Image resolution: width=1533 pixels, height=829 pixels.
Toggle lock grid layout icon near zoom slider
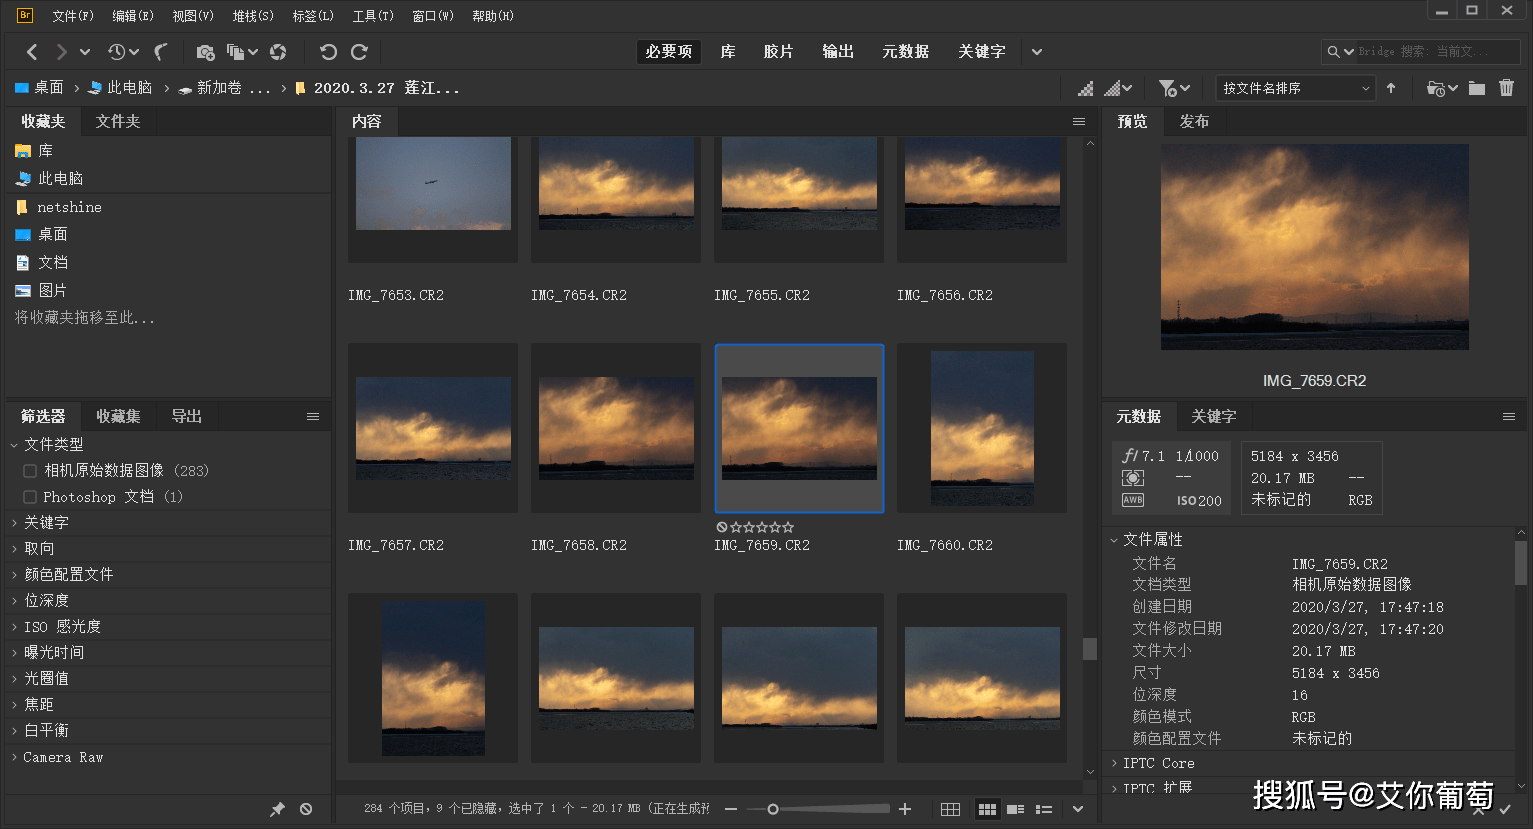pos(949,809)
